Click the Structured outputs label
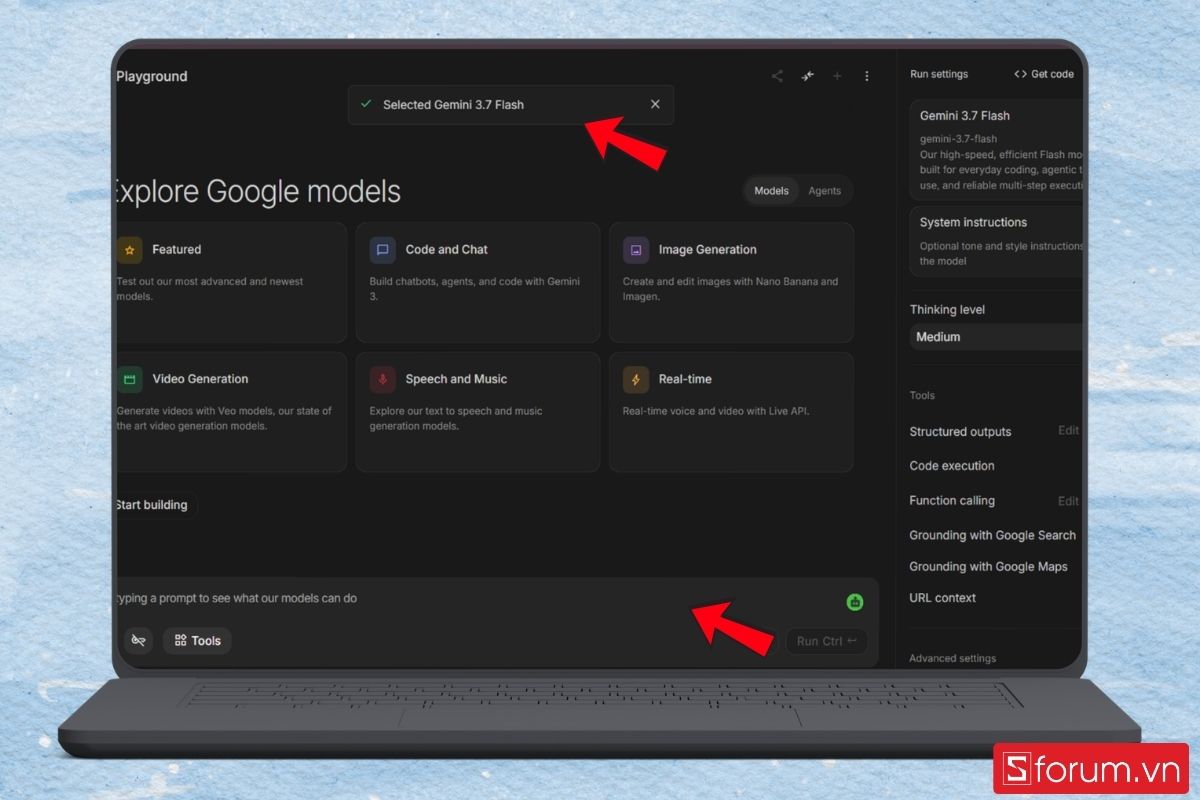The width and height of the screenshot is (1200, 800). point(960,432)
